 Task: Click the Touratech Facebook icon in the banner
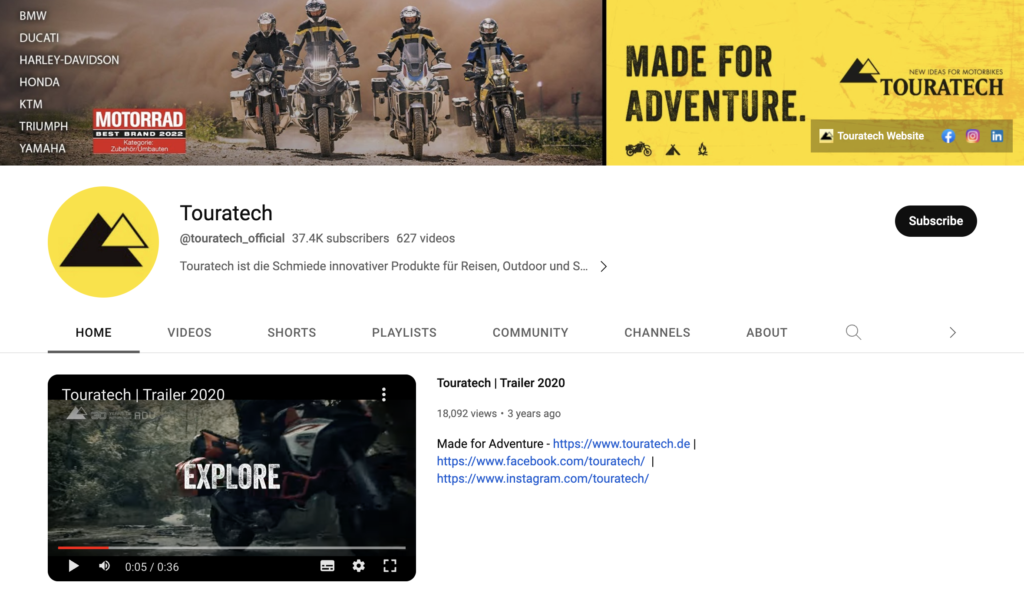(947, 136)
